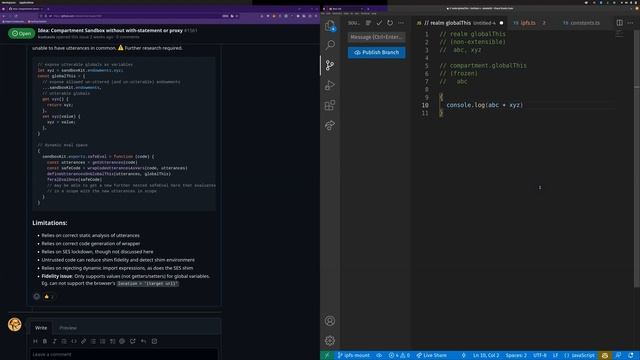
Task: Click console.log line 10 in editor
Action: (x=484, y=105)
